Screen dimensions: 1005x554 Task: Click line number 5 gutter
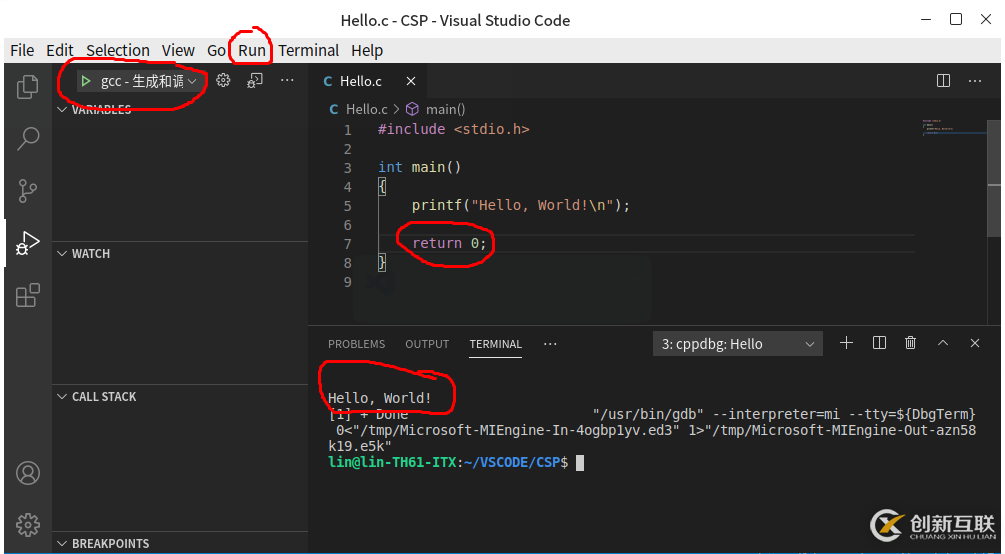(x=347, y=206)
